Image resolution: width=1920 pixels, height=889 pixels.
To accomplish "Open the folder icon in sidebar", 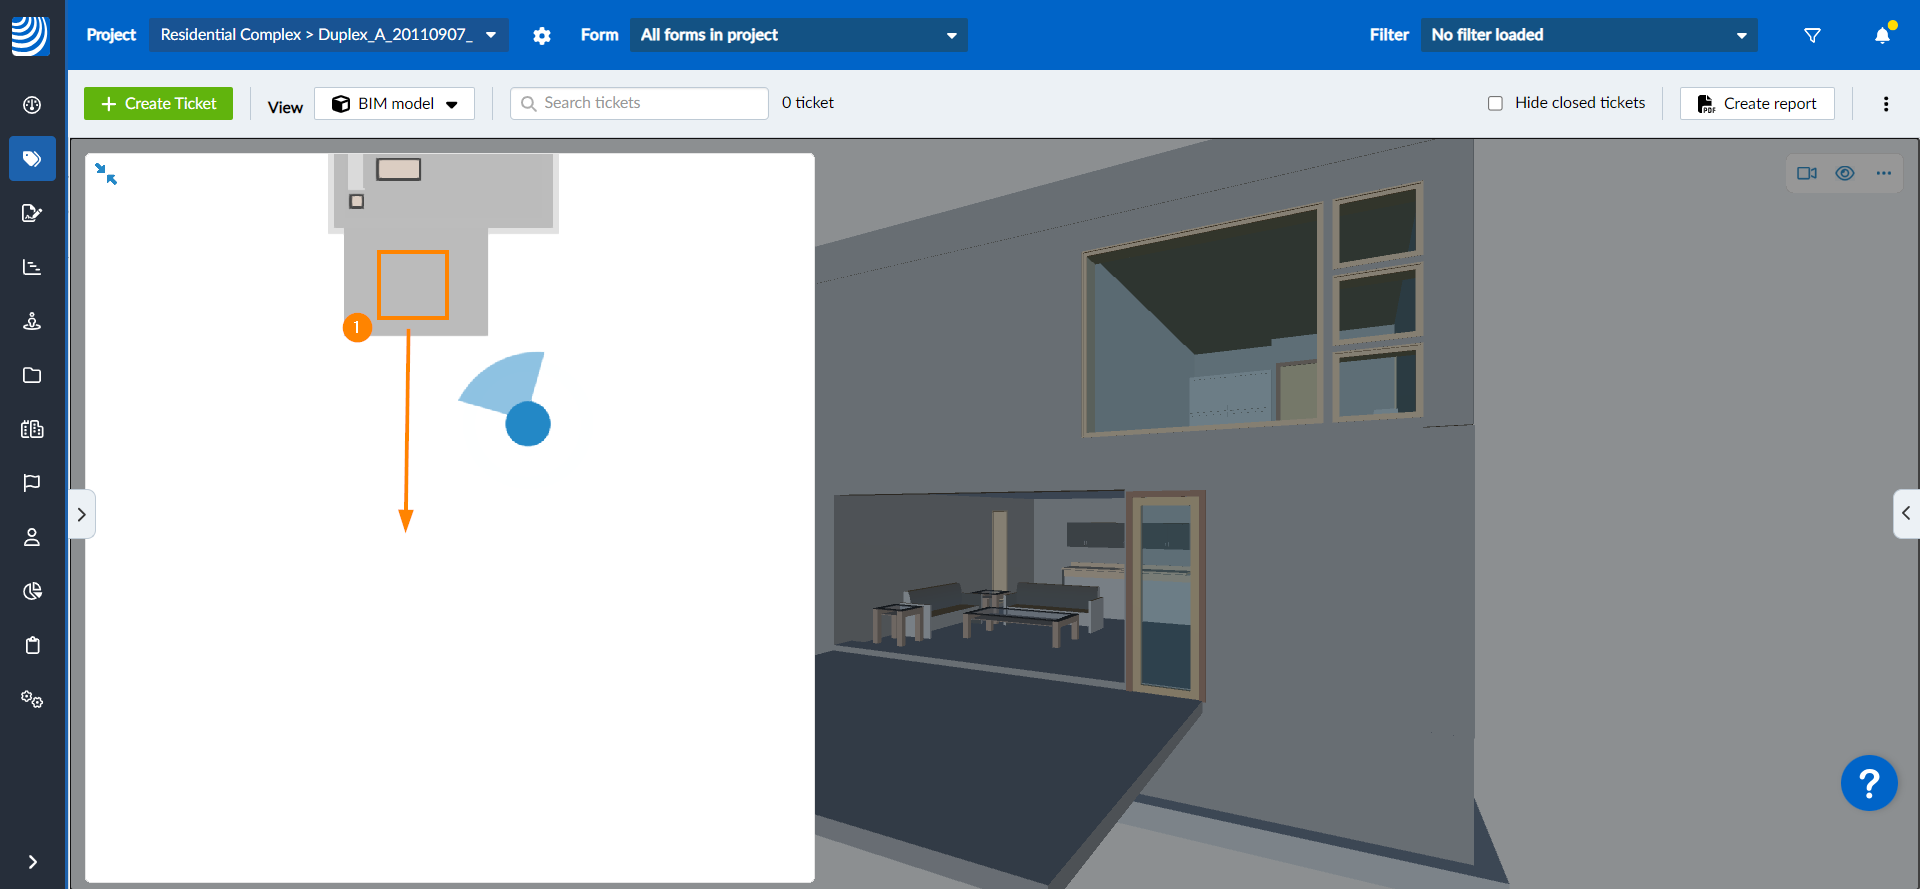I will pos(32,375).
